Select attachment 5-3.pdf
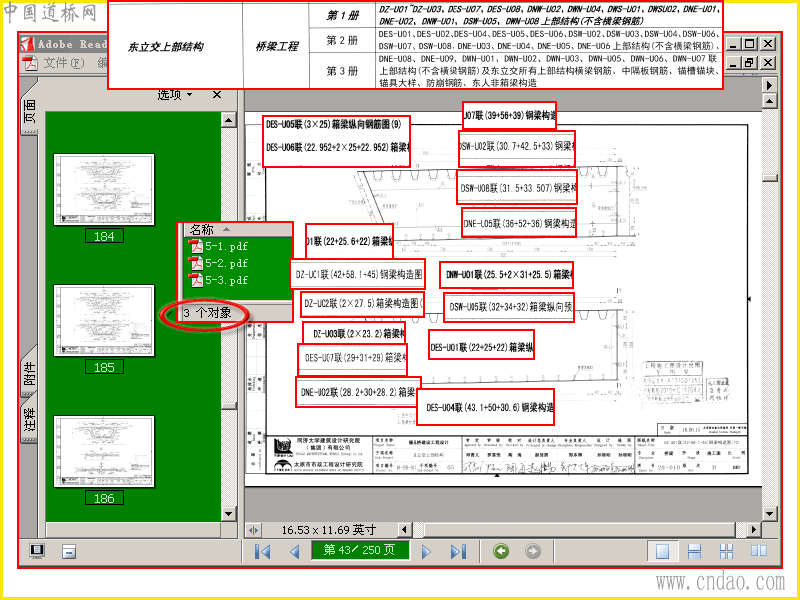The width and height of the screenshot is (800, 600). click(x=218, y=280)
